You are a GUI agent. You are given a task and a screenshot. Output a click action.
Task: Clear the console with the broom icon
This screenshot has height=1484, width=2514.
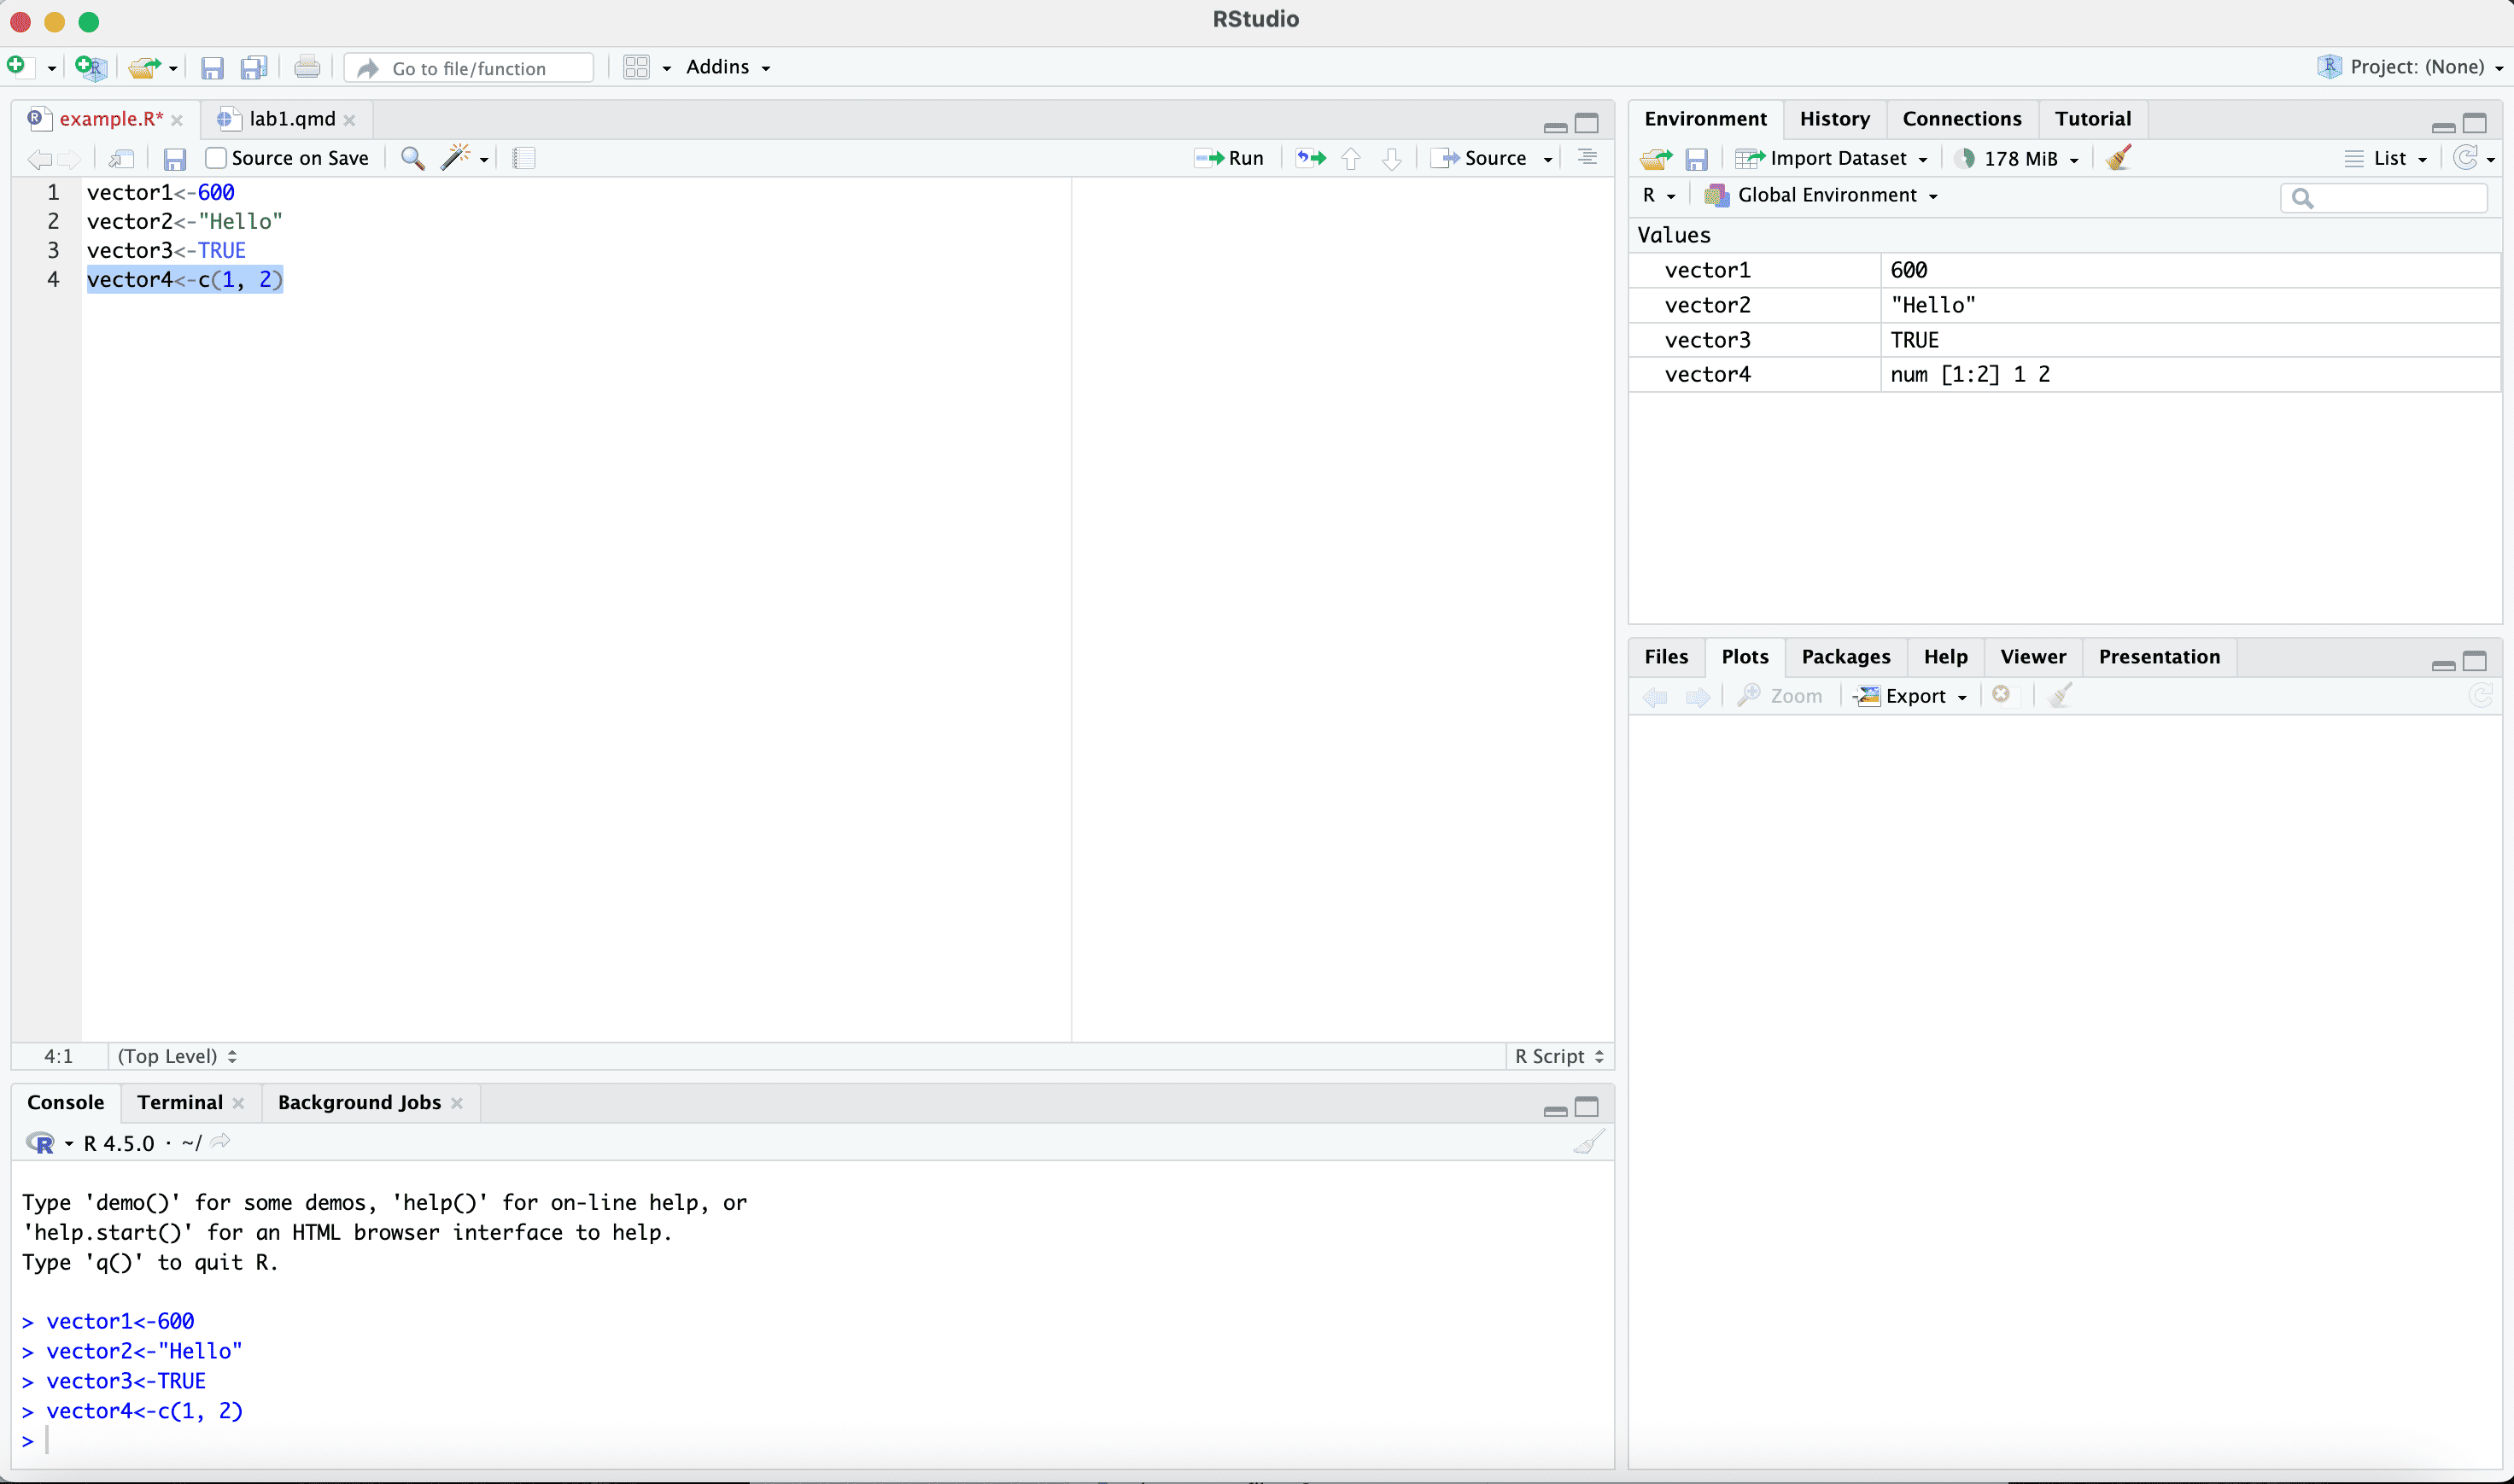point(1588,1142)
